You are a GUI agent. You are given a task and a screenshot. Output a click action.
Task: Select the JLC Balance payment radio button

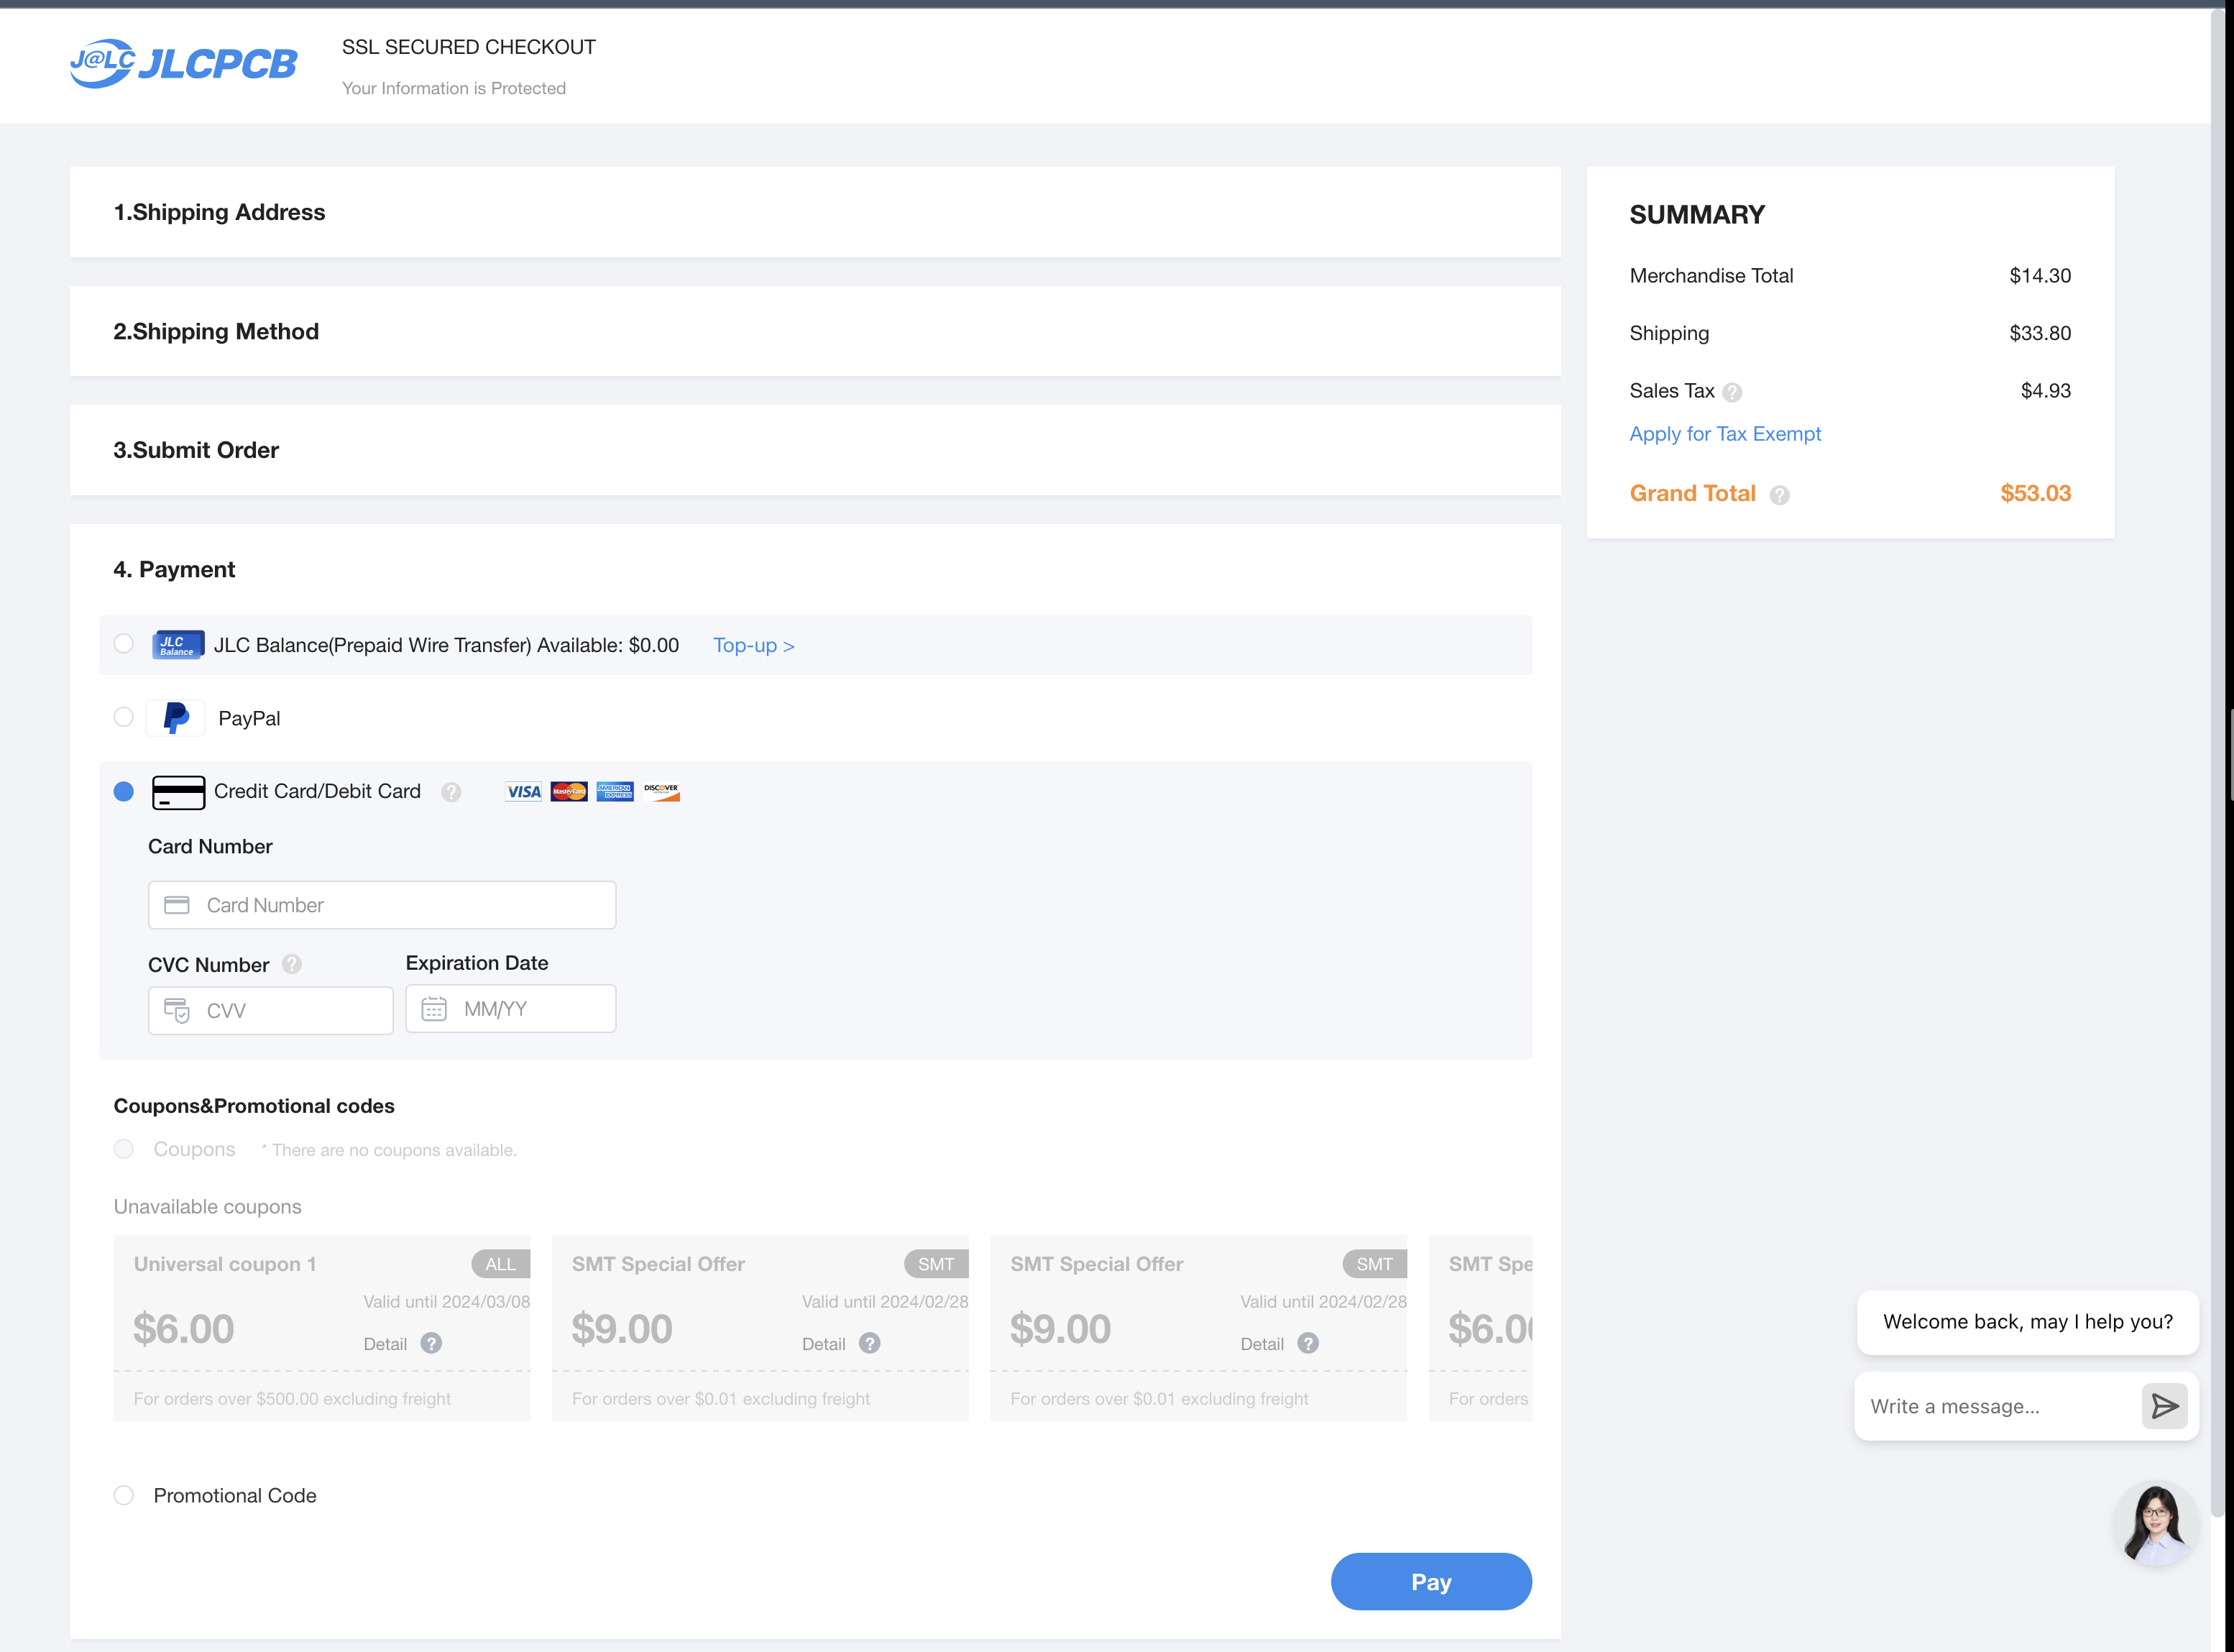123,644
